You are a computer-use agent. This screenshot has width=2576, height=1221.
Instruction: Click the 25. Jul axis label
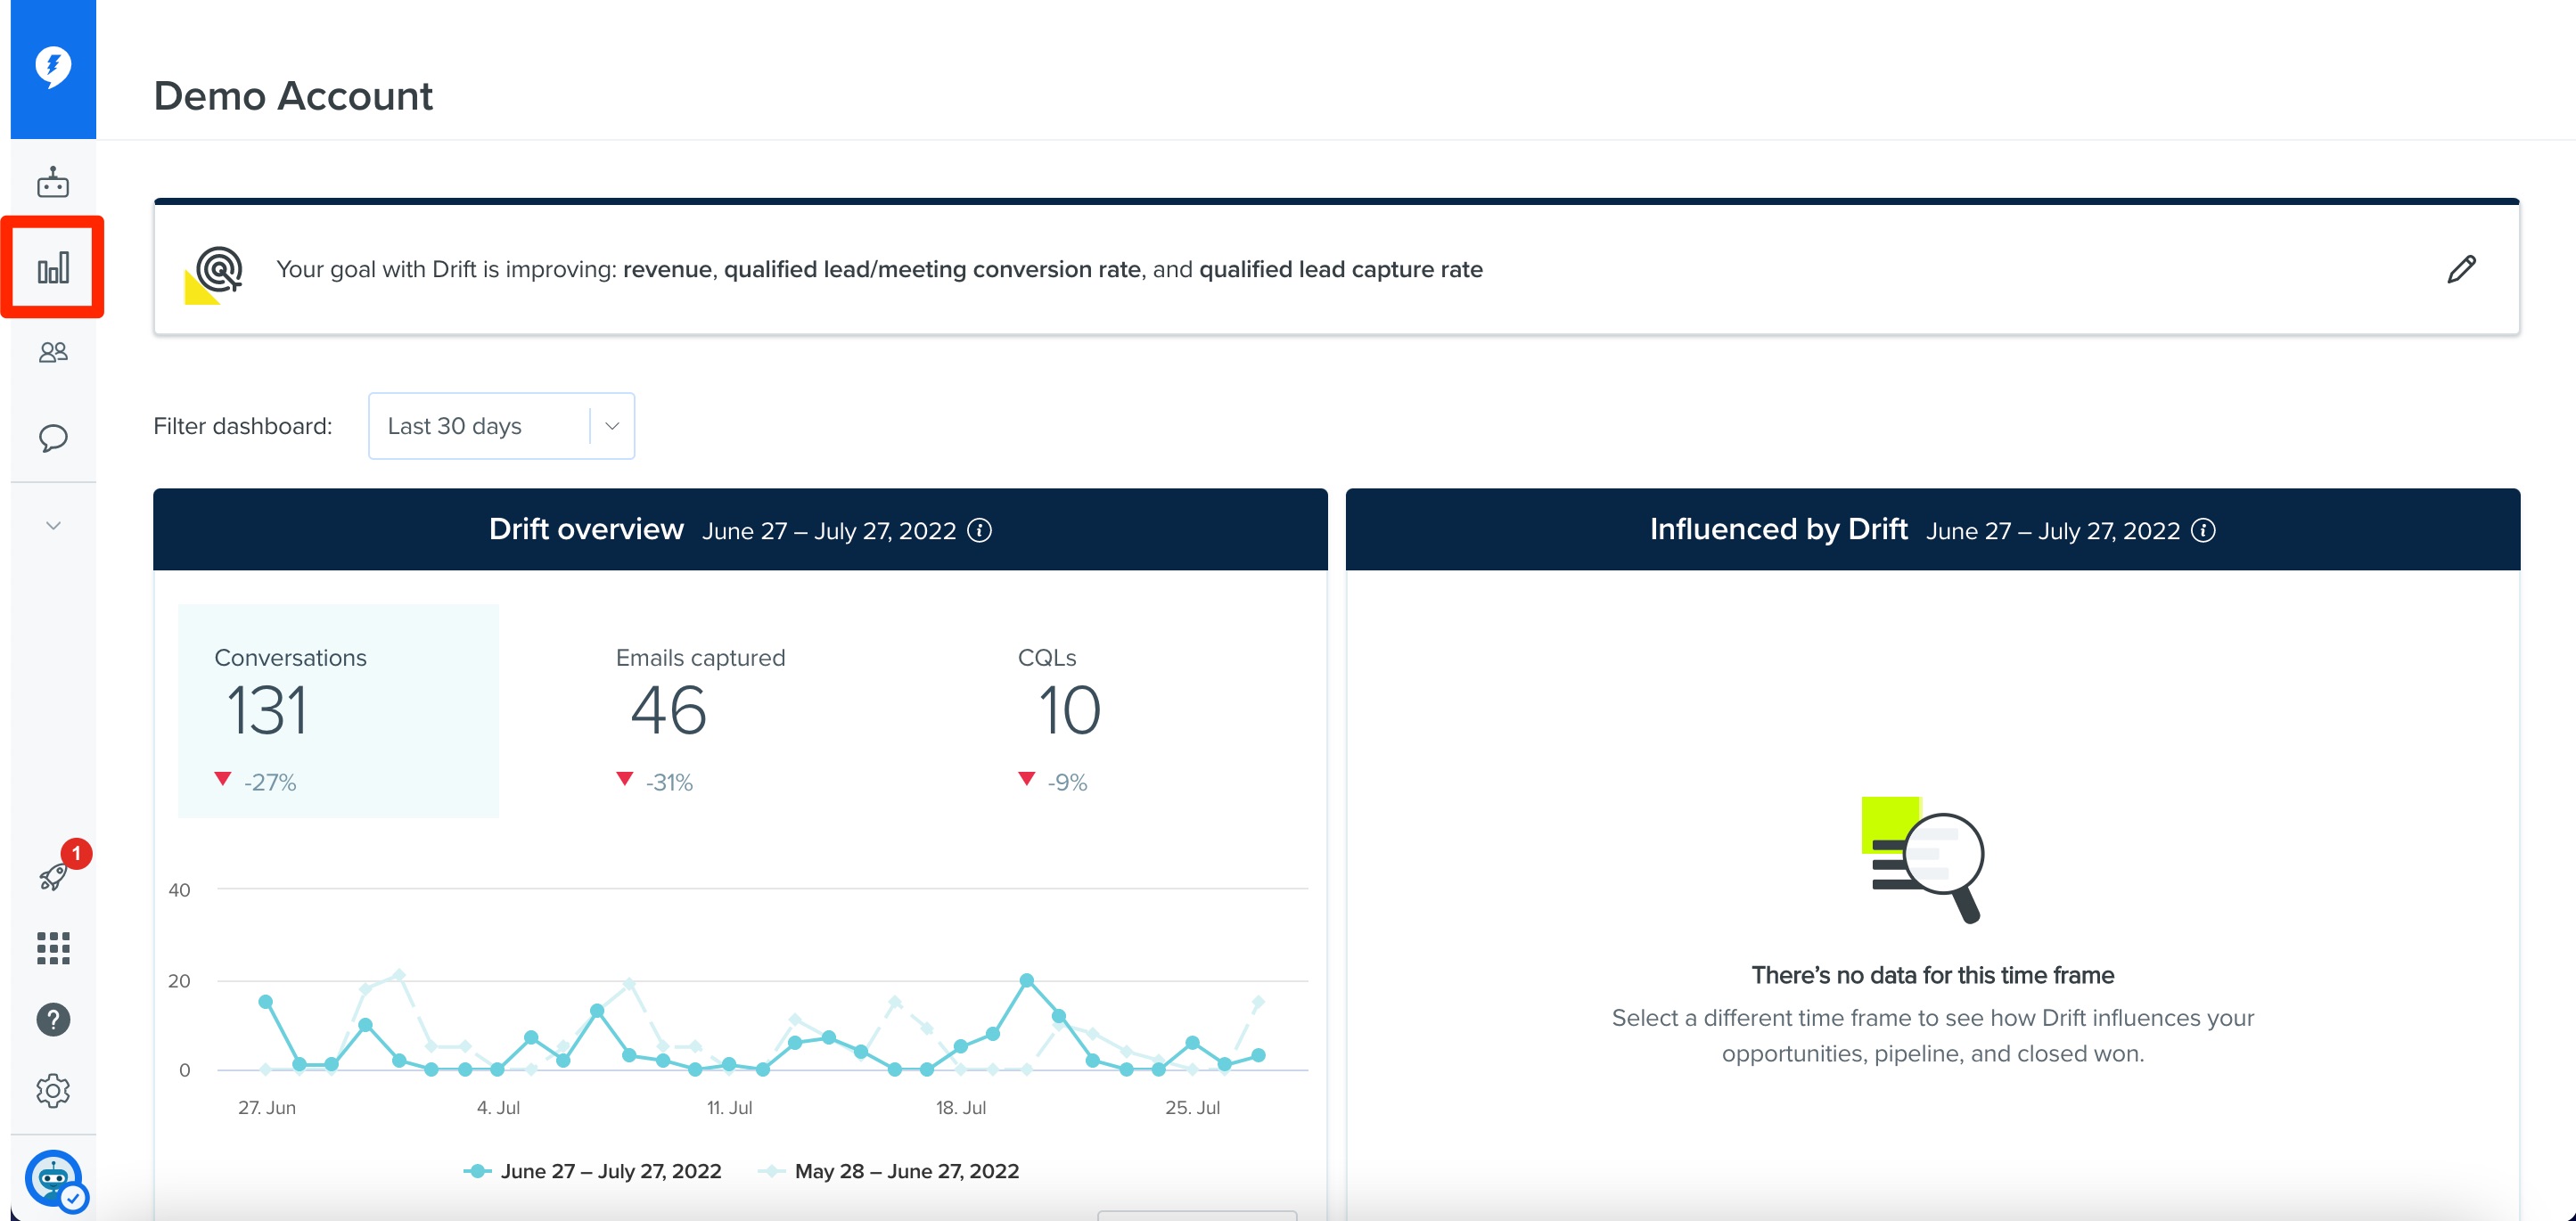point(1192,1107)
